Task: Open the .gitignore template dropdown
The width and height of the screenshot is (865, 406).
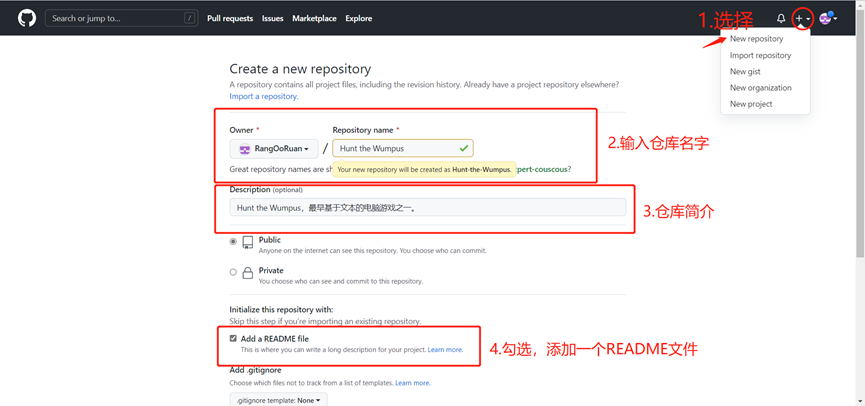Action: click(279, 399)
